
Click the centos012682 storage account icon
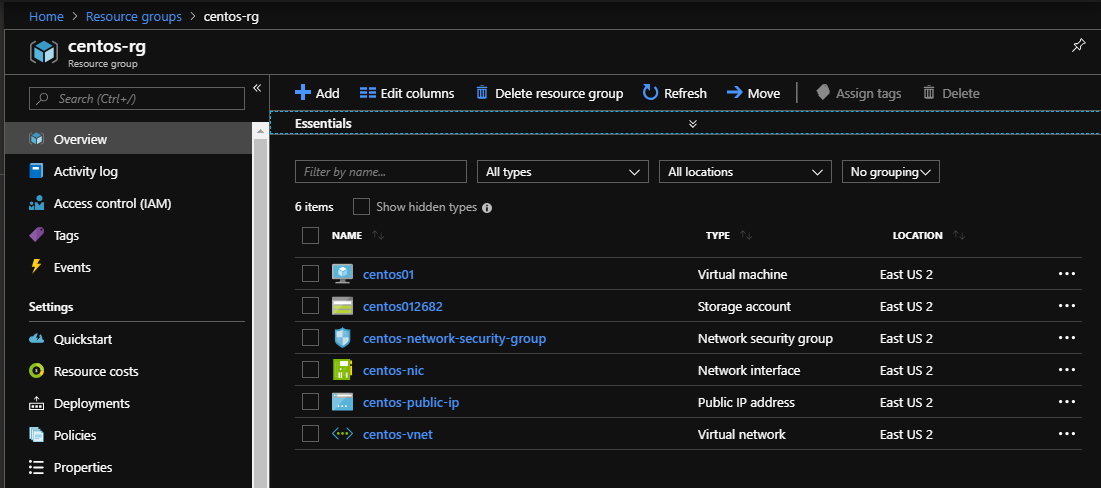pos(342,306)
